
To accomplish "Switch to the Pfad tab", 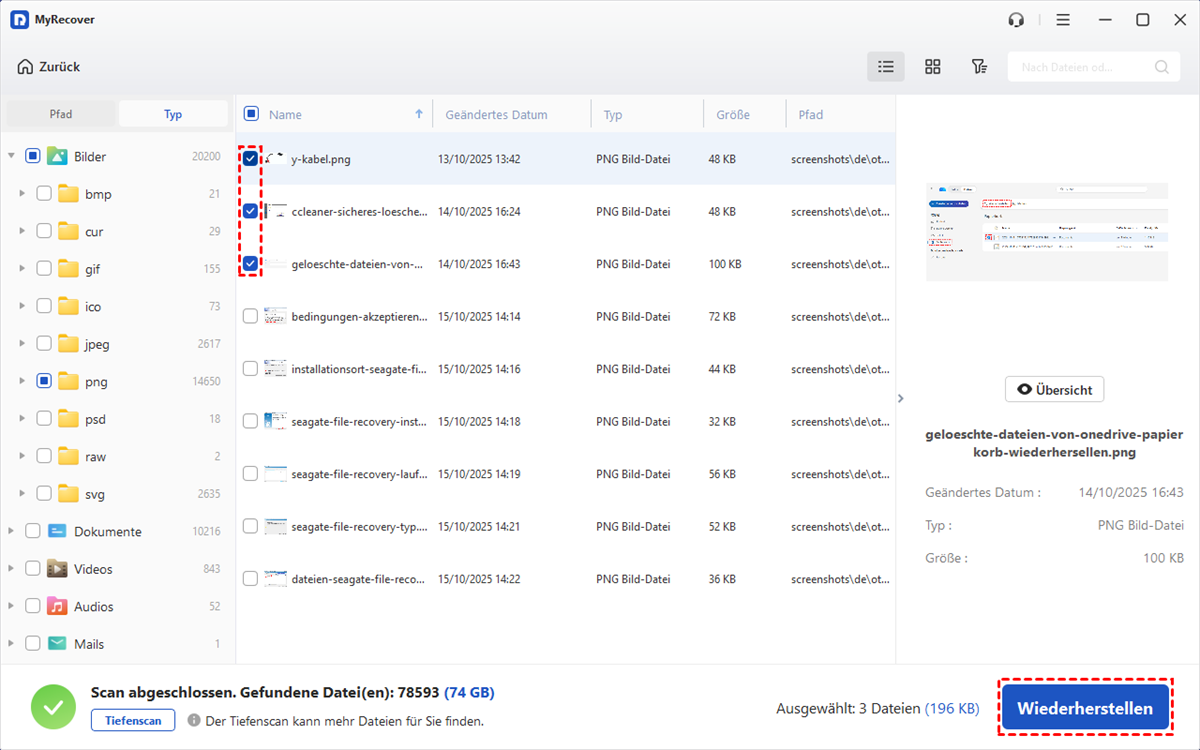I will [61, 114].
